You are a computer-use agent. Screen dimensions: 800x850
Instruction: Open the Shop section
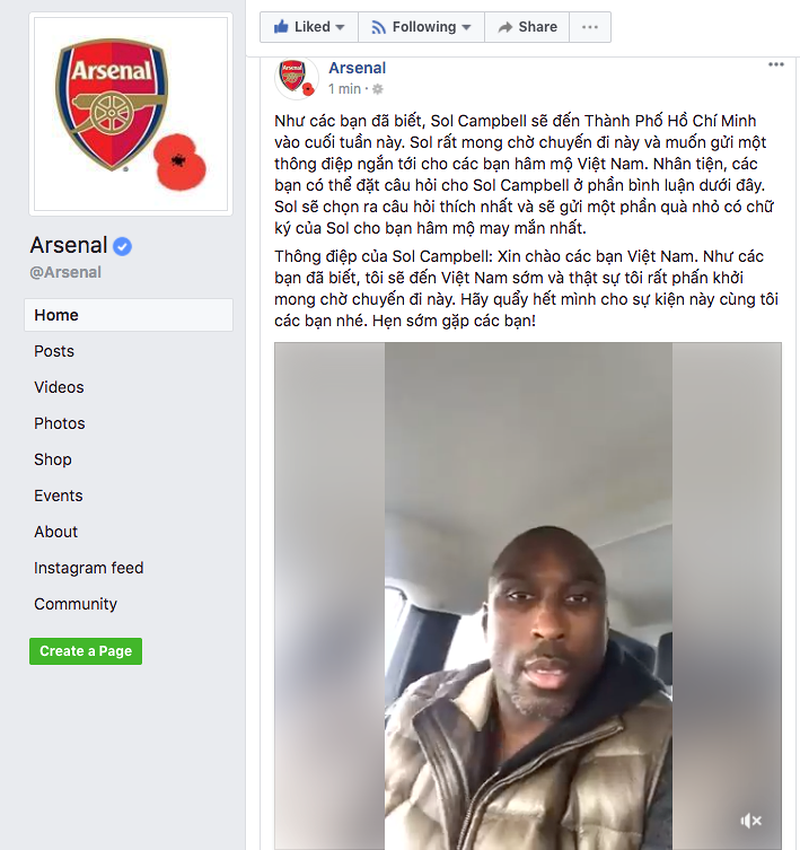pyautogui.click(x=53, y=459)
